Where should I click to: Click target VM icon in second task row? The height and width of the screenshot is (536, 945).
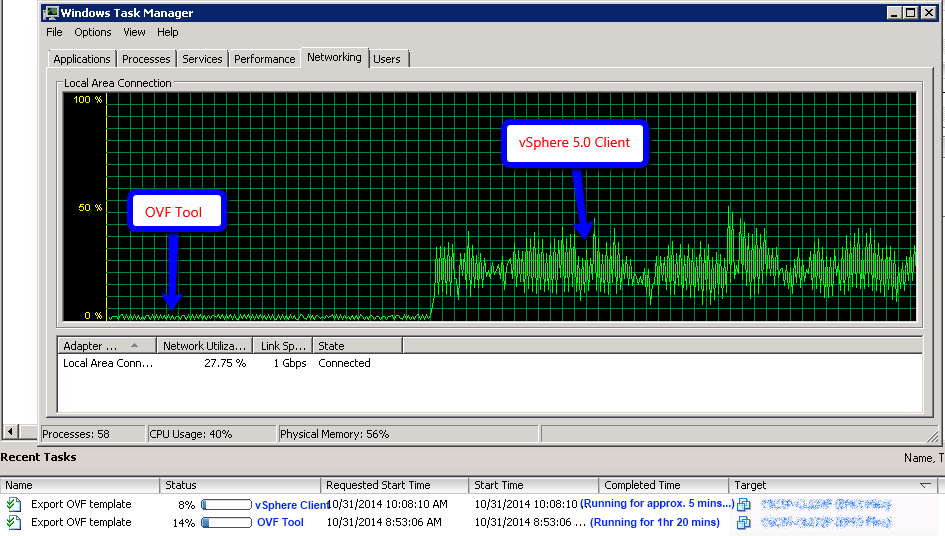coord(744,522)
